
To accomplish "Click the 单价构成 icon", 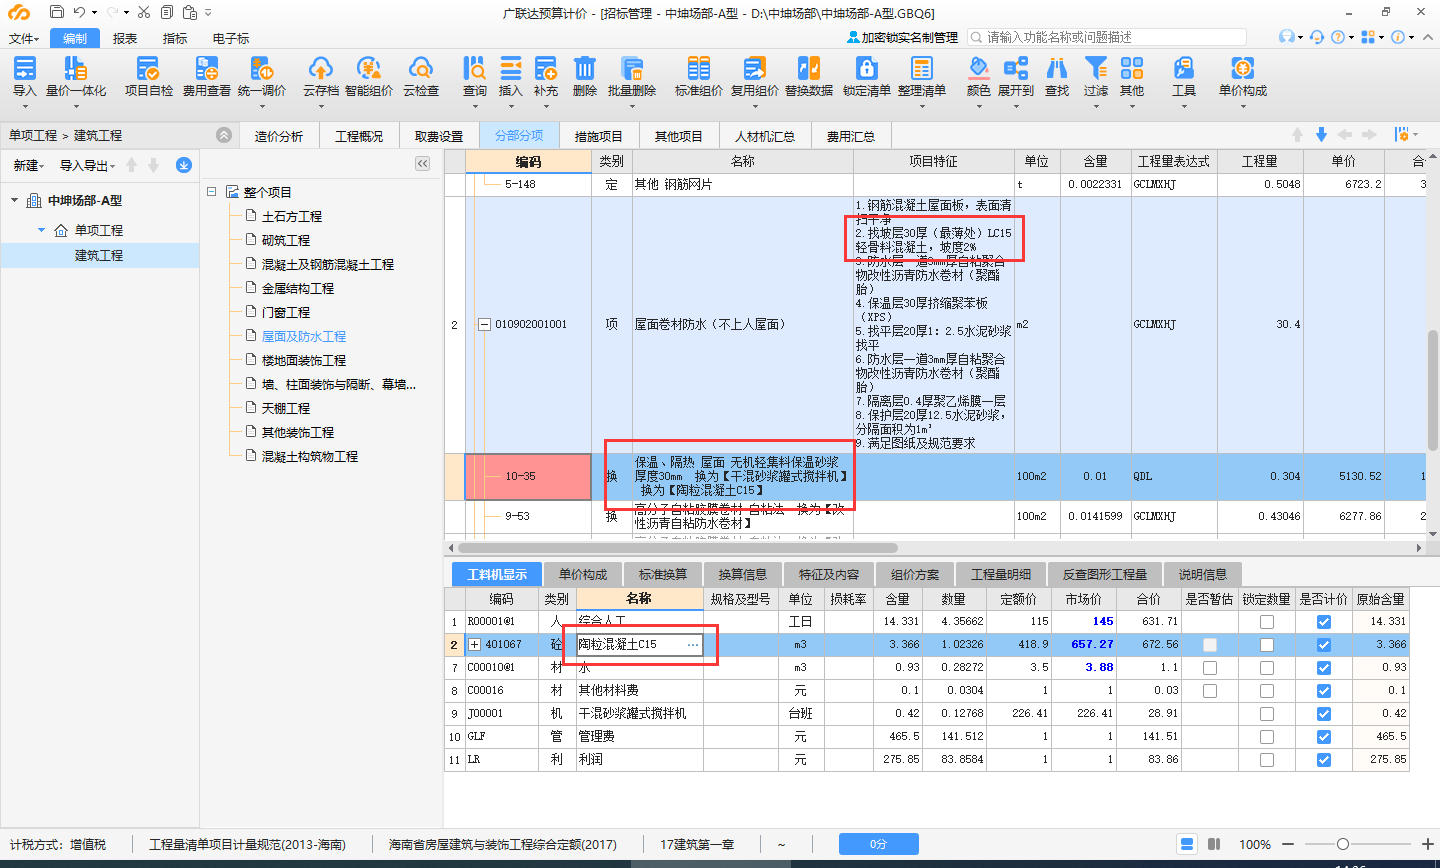I will (x=1242, y=68).
